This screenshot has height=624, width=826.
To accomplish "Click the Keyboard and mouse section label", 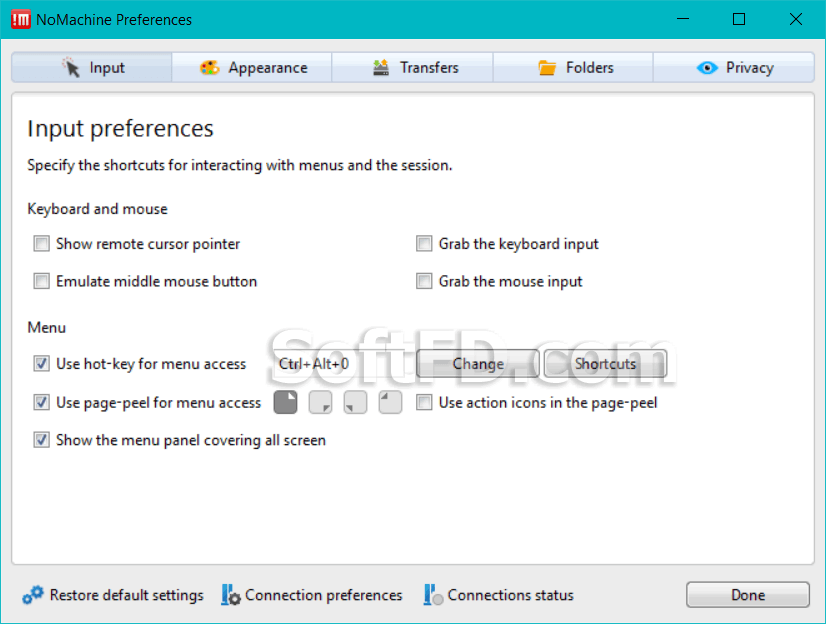I will coord(97,209).
